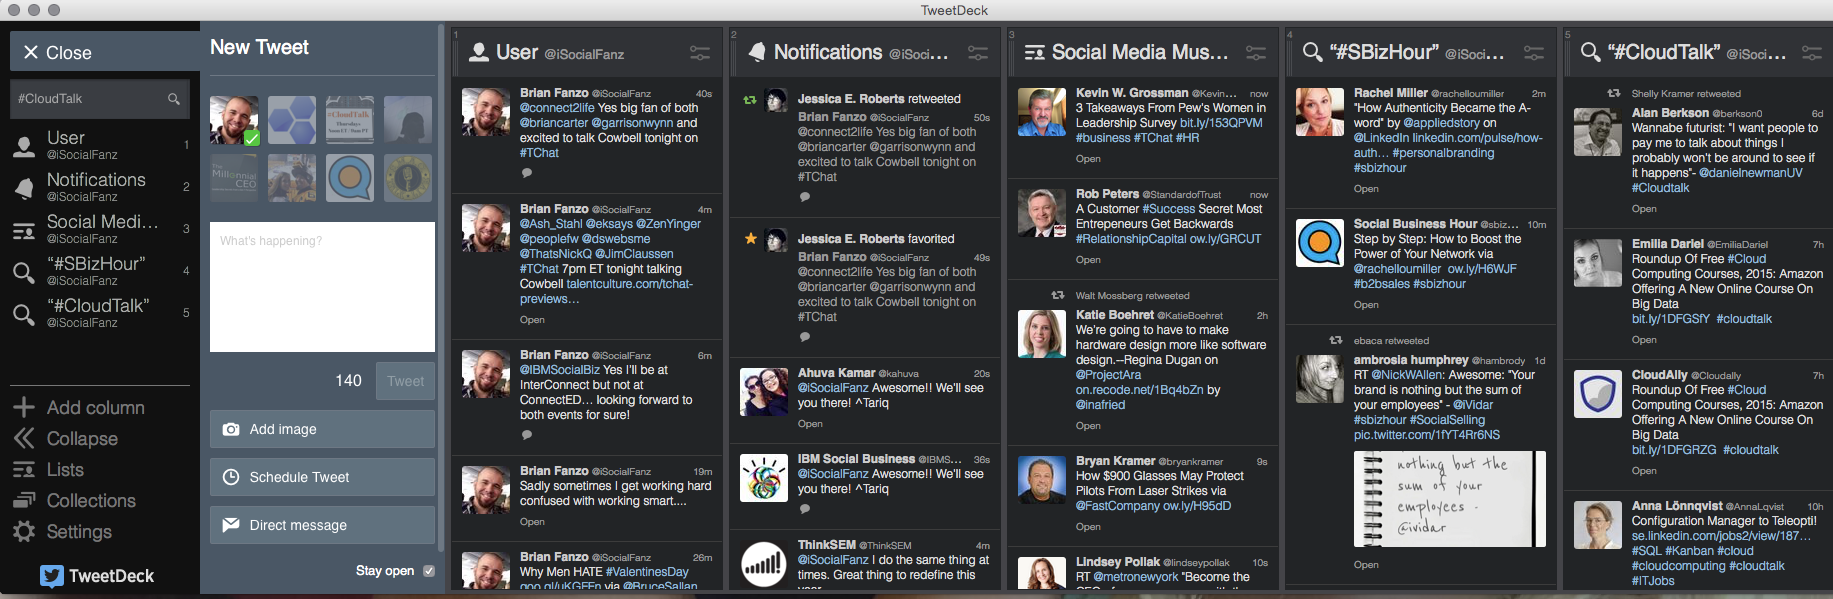Click Social Business Hour avatar
This screenshot has width=1833, height=599.
(1320, 243)
